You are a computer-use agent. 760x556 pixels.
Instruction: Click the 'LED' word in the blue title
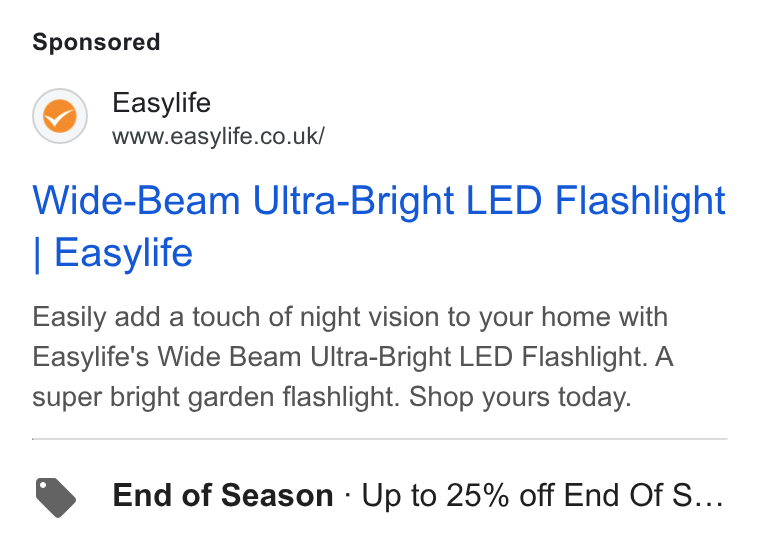[504, 200]
